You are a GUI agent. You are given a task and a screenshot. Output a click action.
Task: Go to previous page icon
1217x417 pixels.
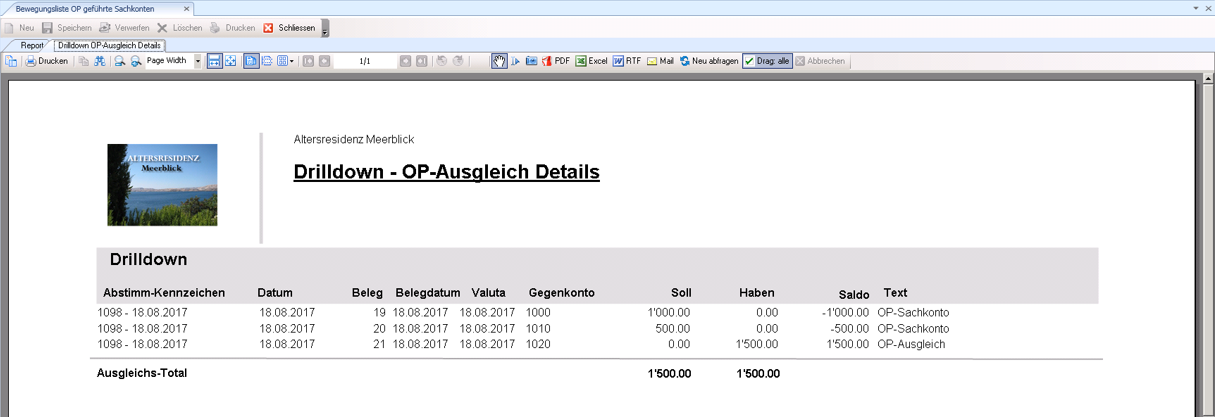click(x=325, y=61)
